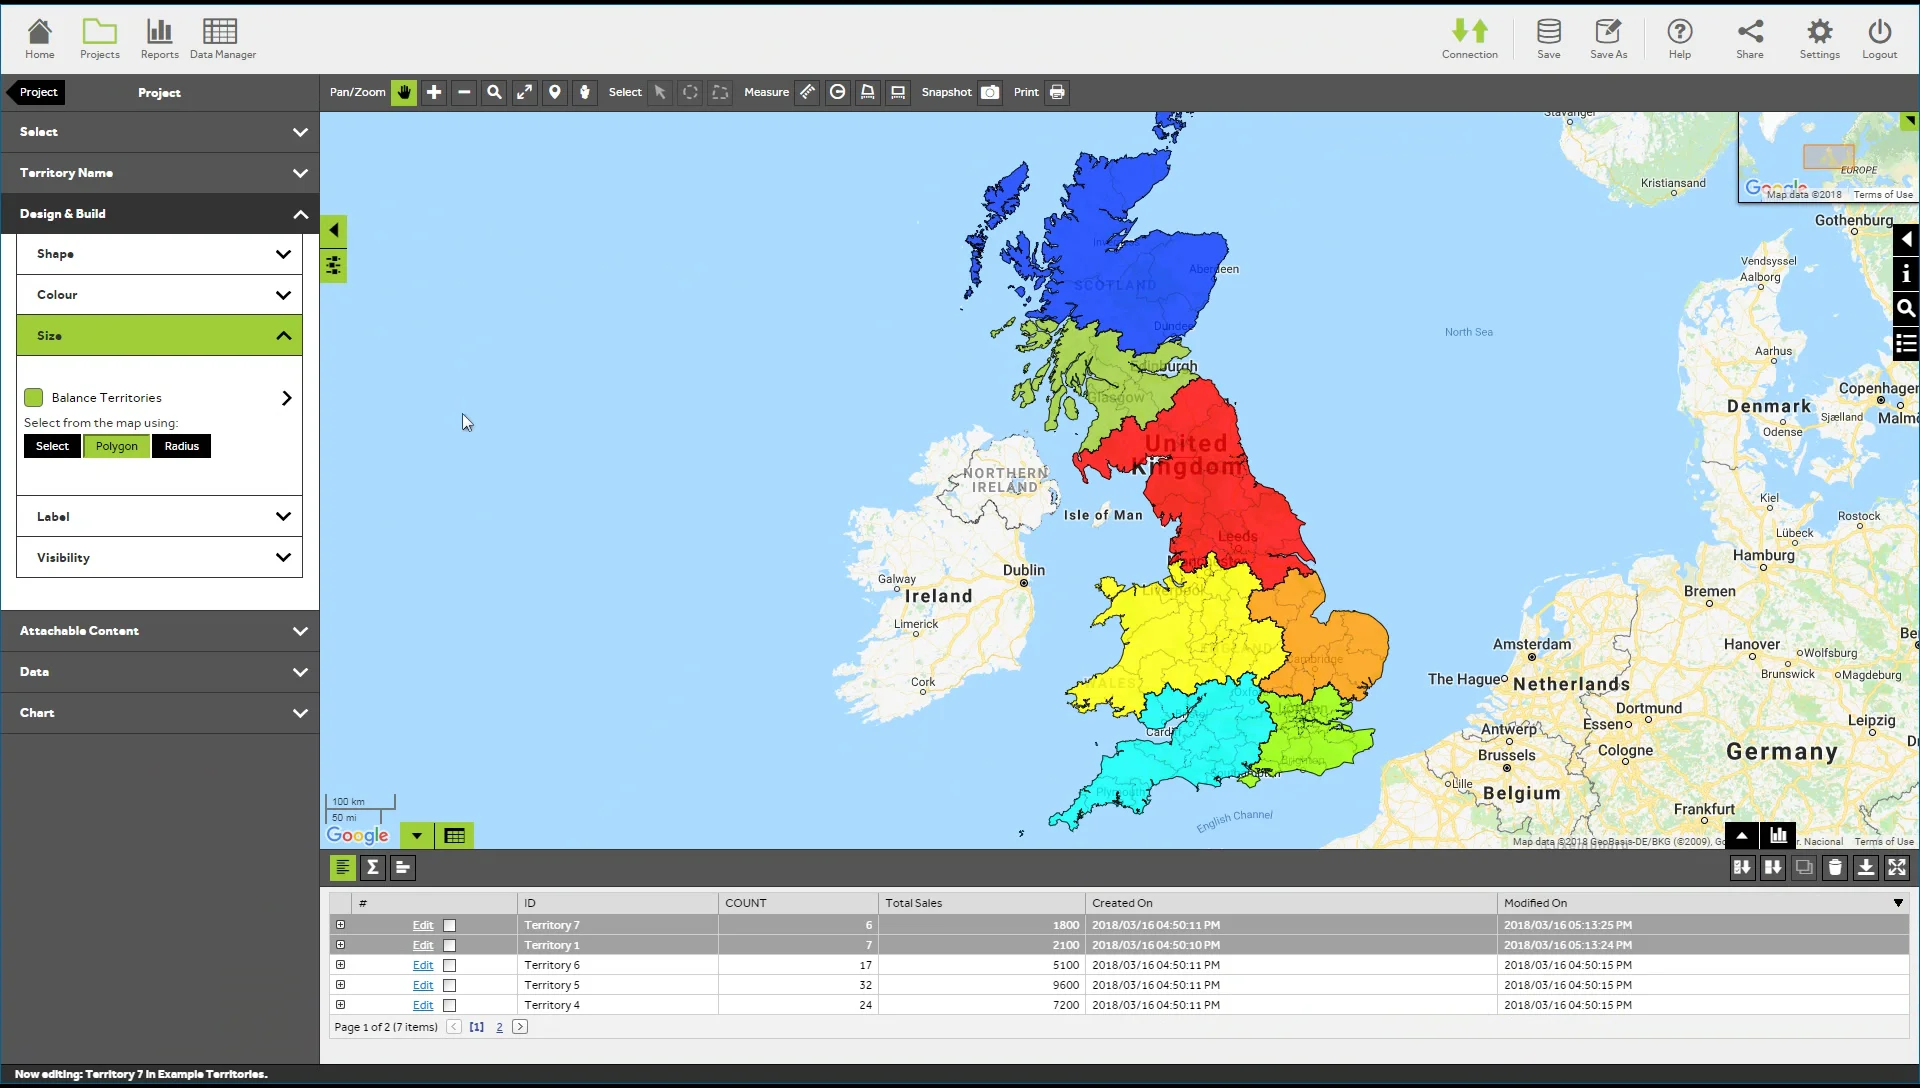This screenshot has height=1088, width=1920.
Task: Click the download icon above the data table
Action: [1866, 868]
